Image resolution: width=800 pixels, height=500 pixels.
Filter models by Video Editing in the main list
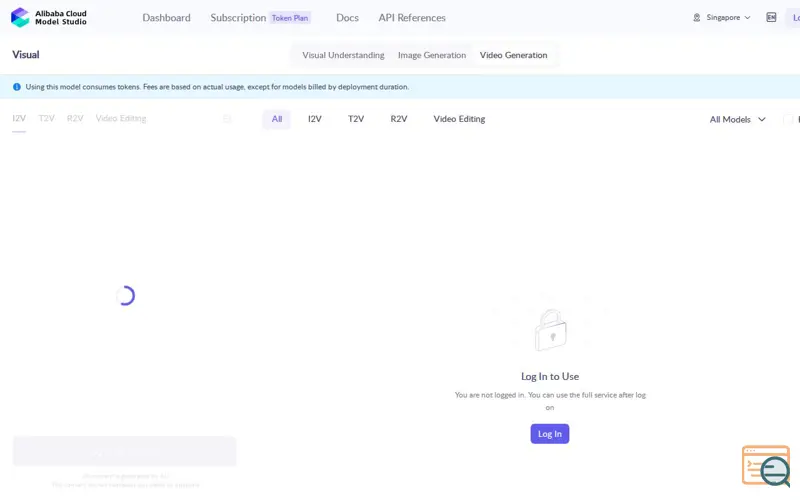[459, 119]
